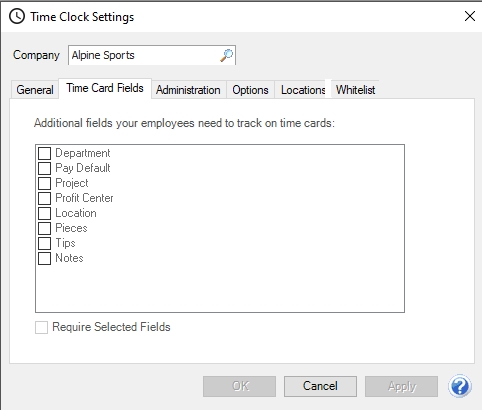Open the Whitelist tab

click(355, 90)
